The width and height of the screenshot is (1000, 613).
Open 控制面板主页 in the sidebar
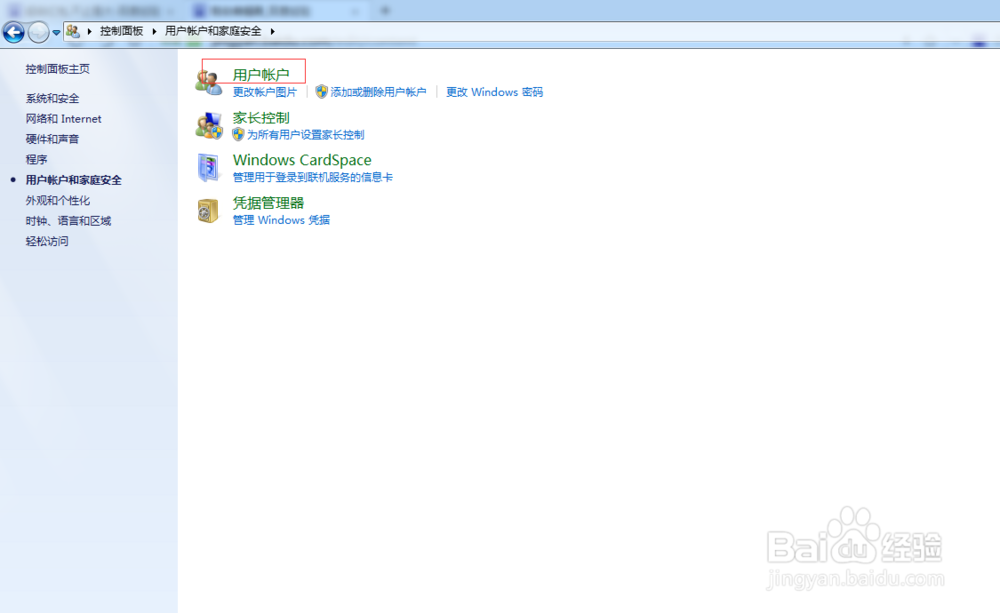tap(57, 69)
